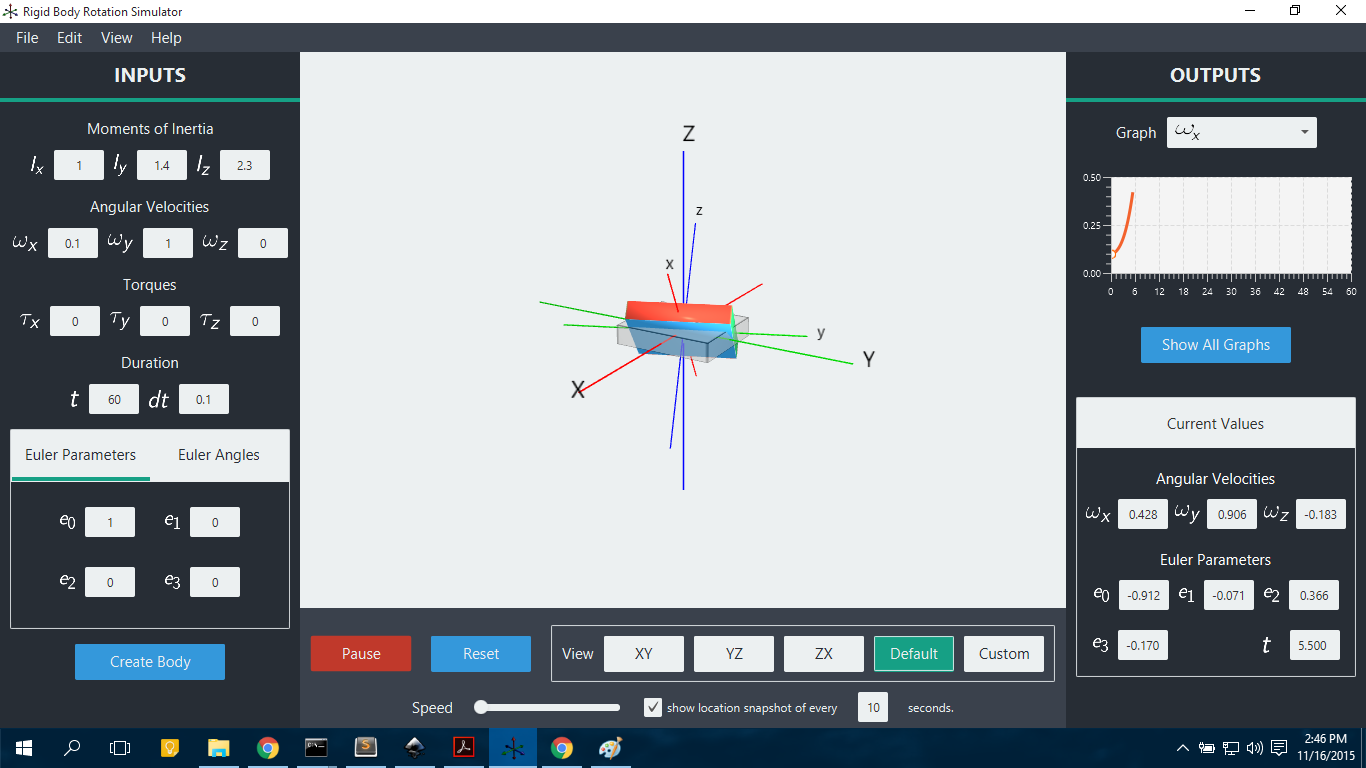The image size is (1366, 768).
Task: Launch Sublime Text from the taskbar
Action: click(365, 747)
